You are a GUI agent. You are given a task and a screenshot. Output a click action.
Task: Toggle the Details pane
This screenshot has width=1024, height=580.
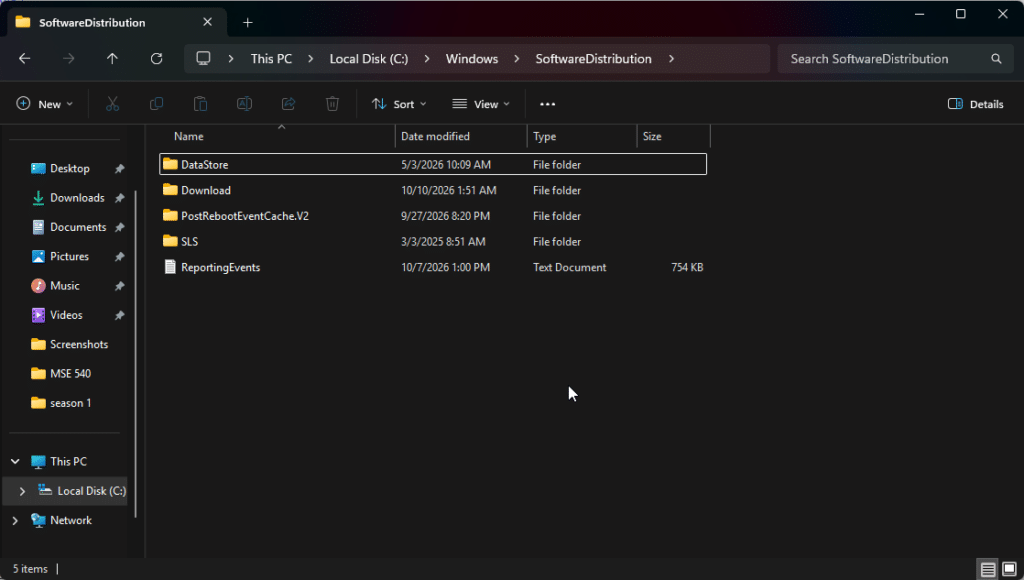point(975,104)
